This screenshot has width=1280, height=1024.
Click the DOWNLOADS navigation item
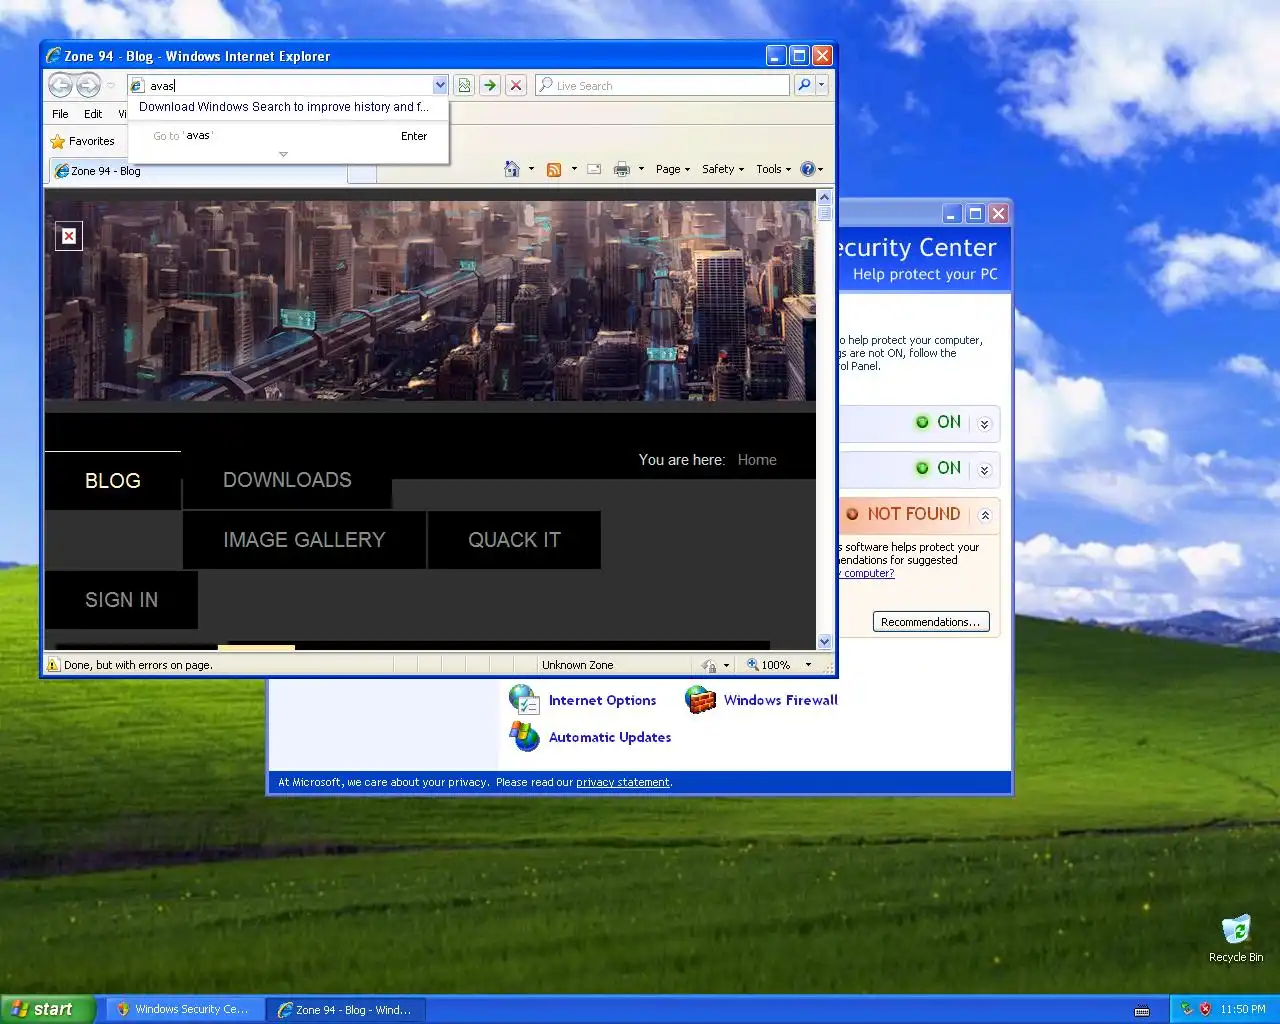tap(287, 480)
